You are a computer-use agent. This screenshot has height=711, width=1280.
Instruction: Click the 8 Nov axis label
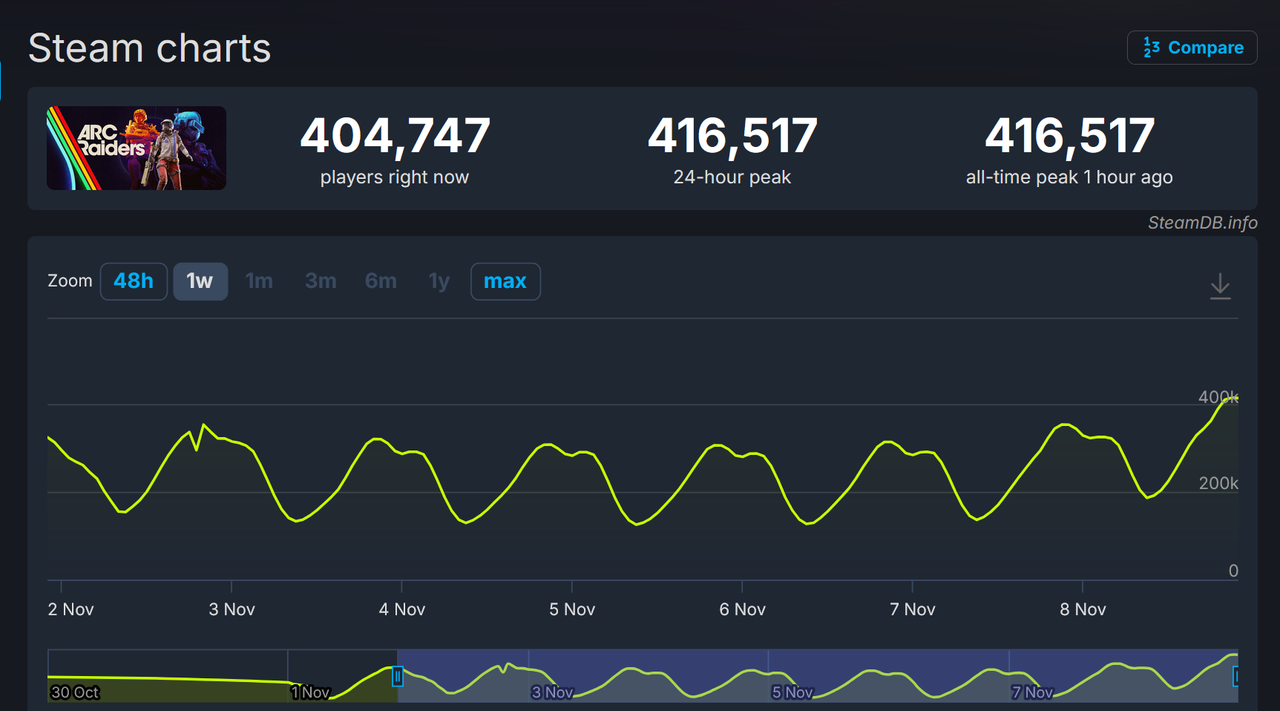(x=1082, y=609)
